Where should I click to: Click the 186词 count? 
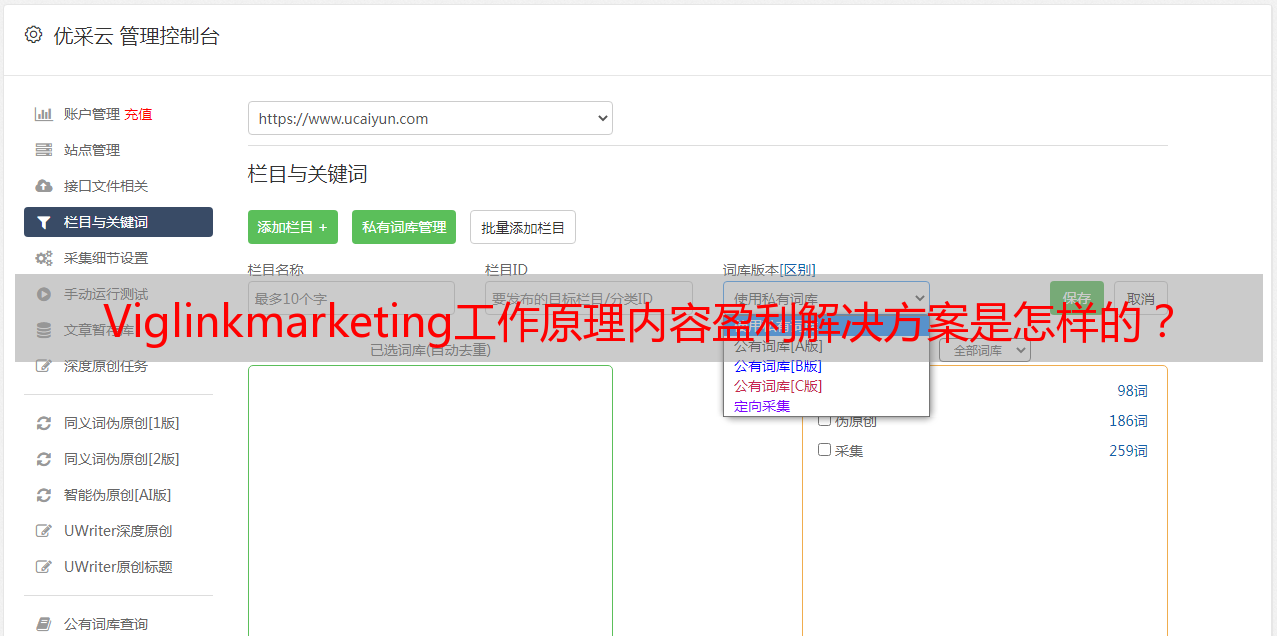coord(1128,421)
